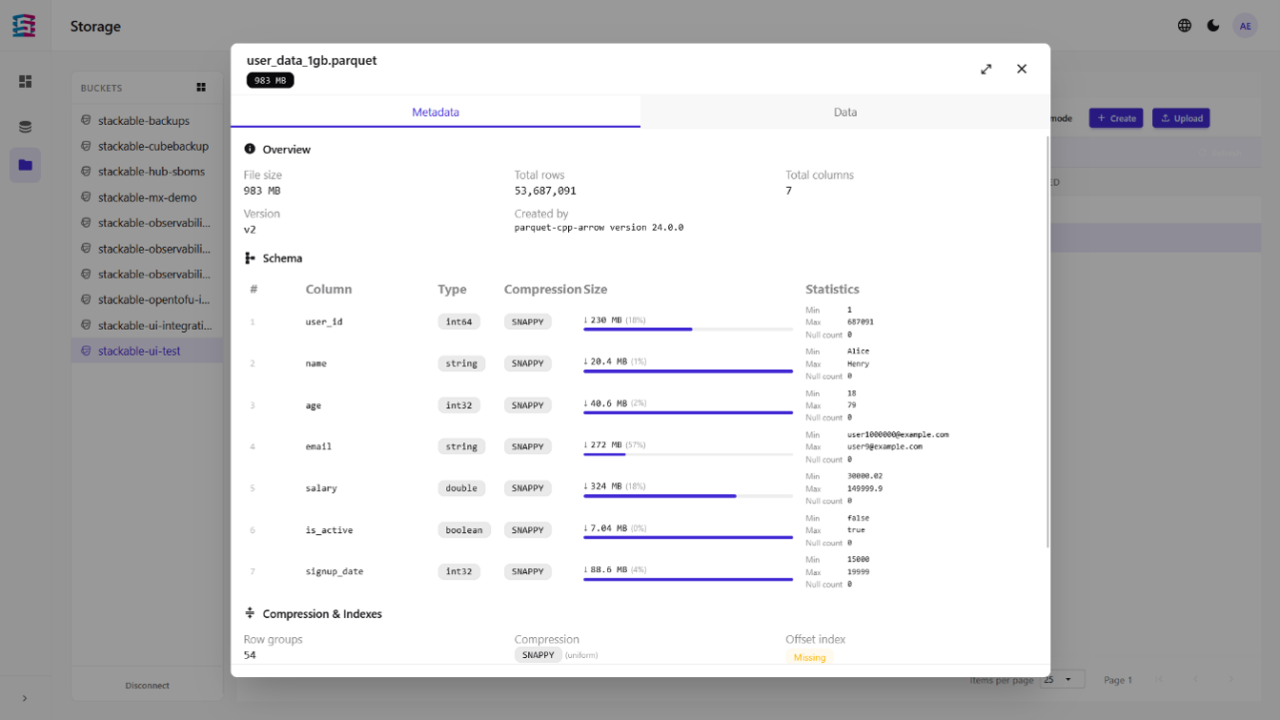Viewport: 1280px width, 720px height.
Task: Toggle the buckets grid view icon
Action: point(201,88)
